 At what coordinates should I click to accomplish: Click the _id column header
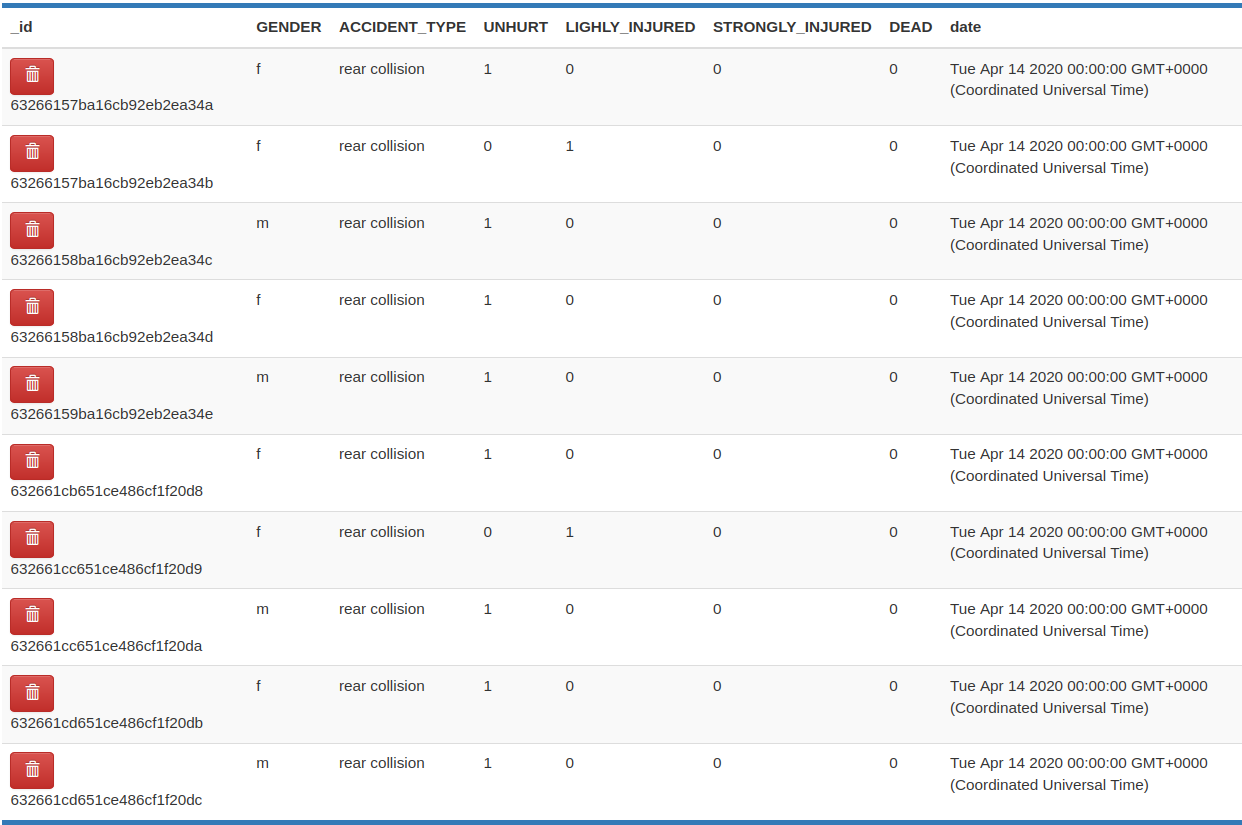pyautogui.click(x=21, y=27)
